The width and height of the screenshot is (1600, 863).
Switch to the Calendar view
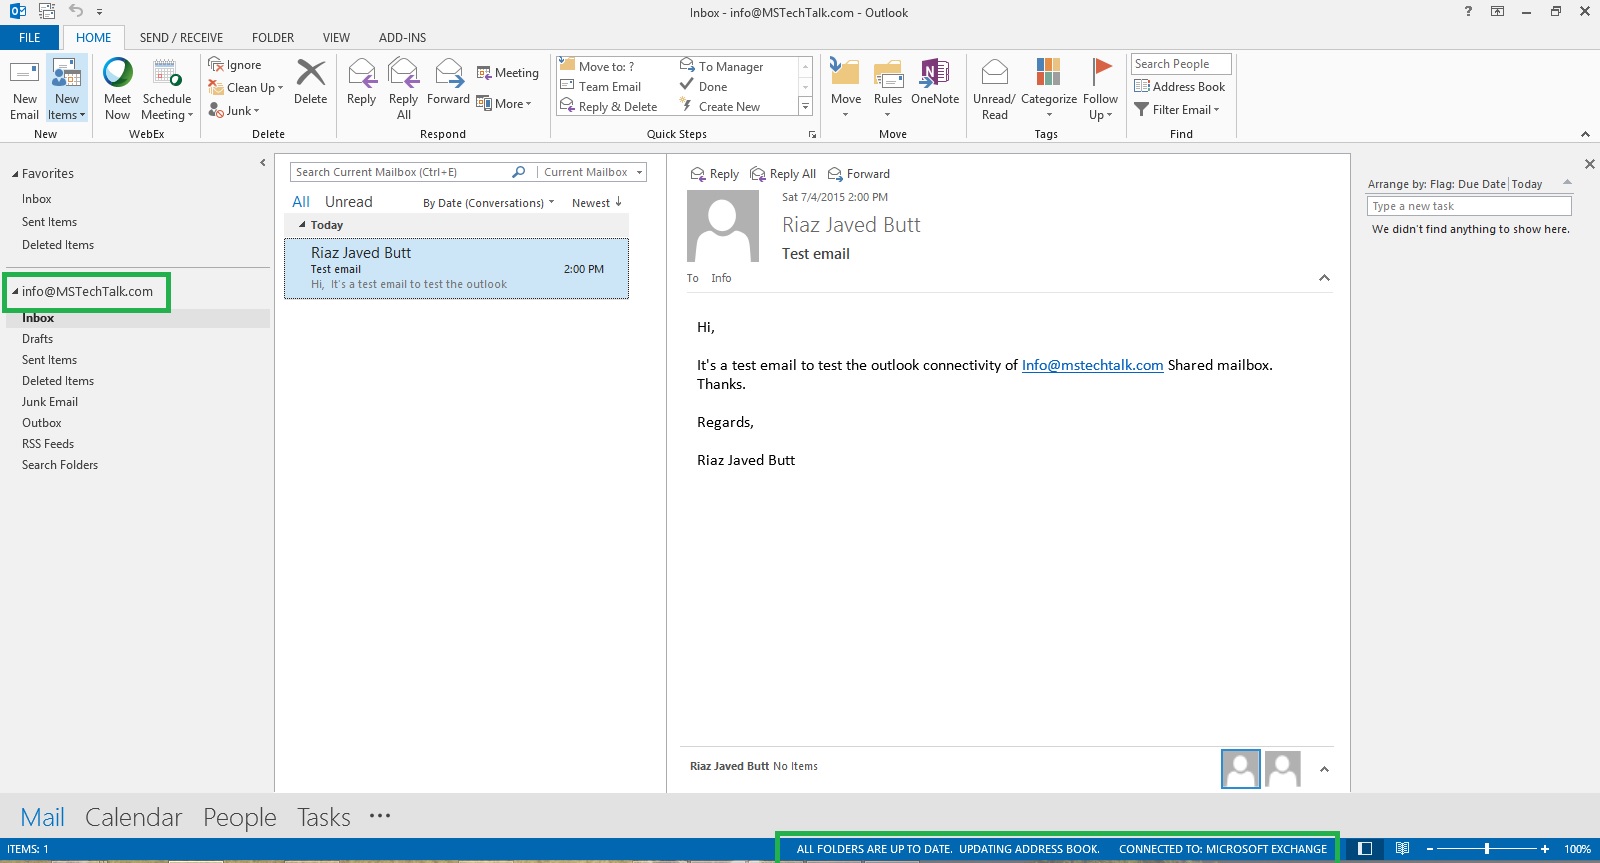point(133,817)
